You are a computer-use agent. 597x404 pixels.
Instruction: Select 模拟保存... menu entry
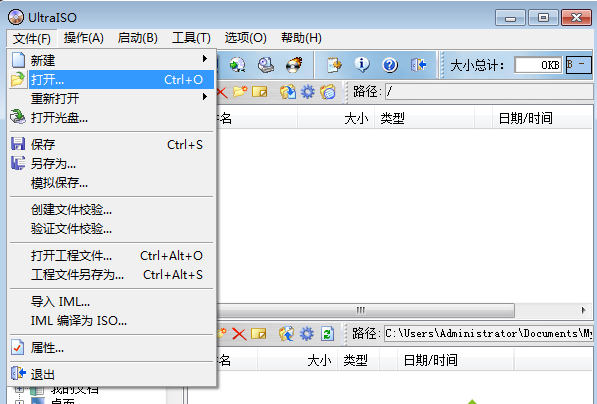[112, 183]
